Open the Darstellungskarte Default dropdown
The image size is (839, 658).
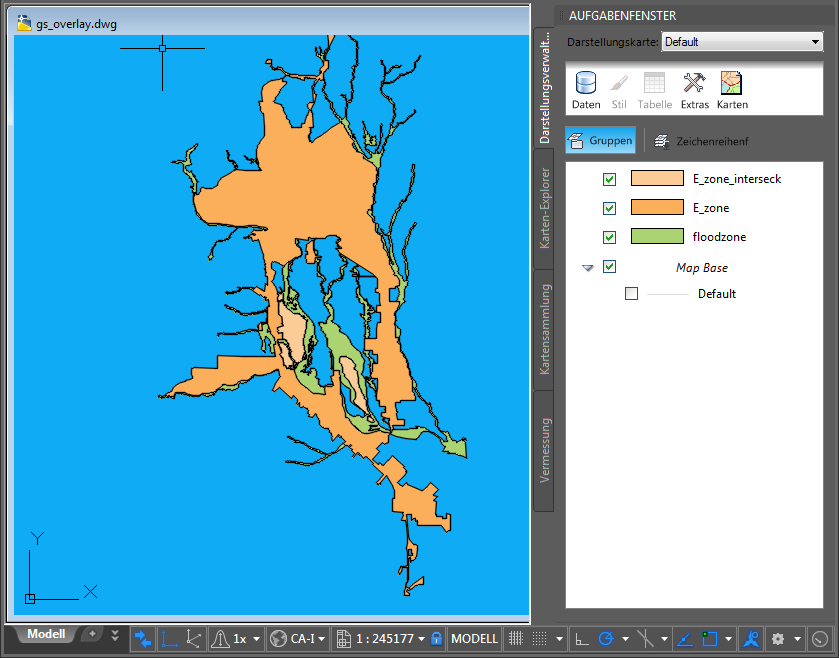click(741, 42)
